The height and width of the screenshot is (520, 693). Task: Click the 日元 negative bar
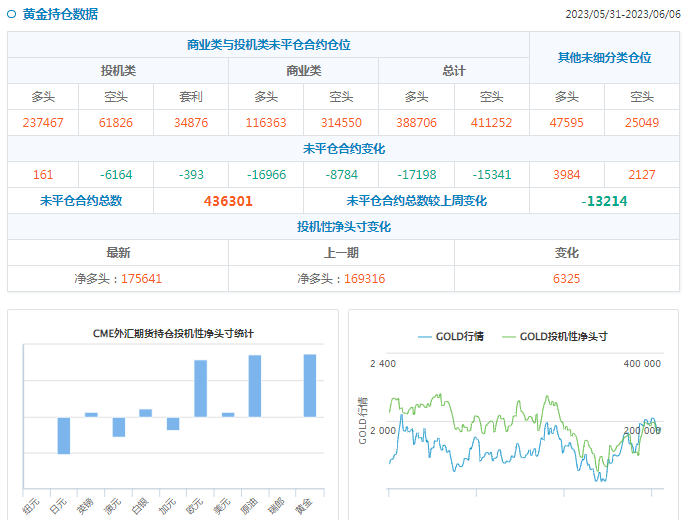(64, 435)
